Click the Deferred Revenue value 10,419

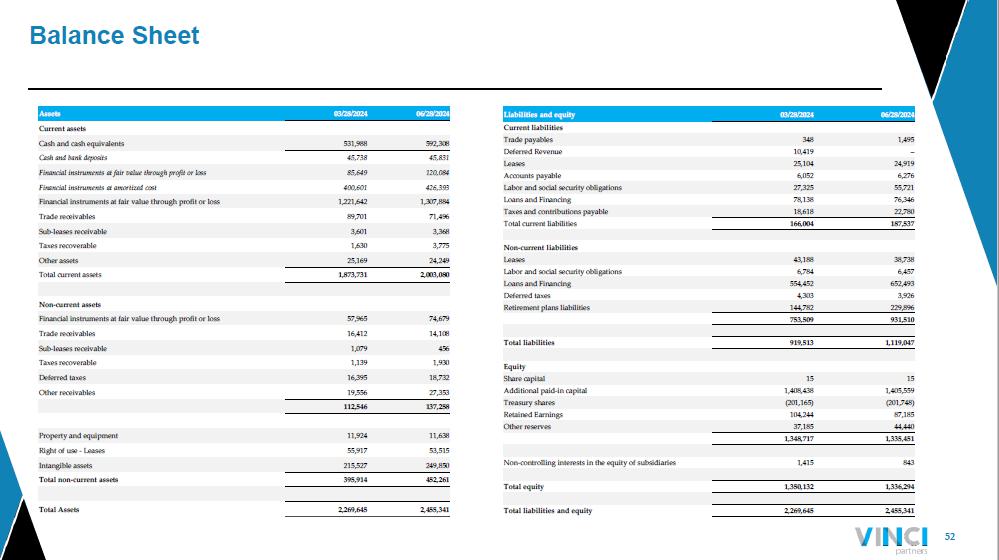803,152
